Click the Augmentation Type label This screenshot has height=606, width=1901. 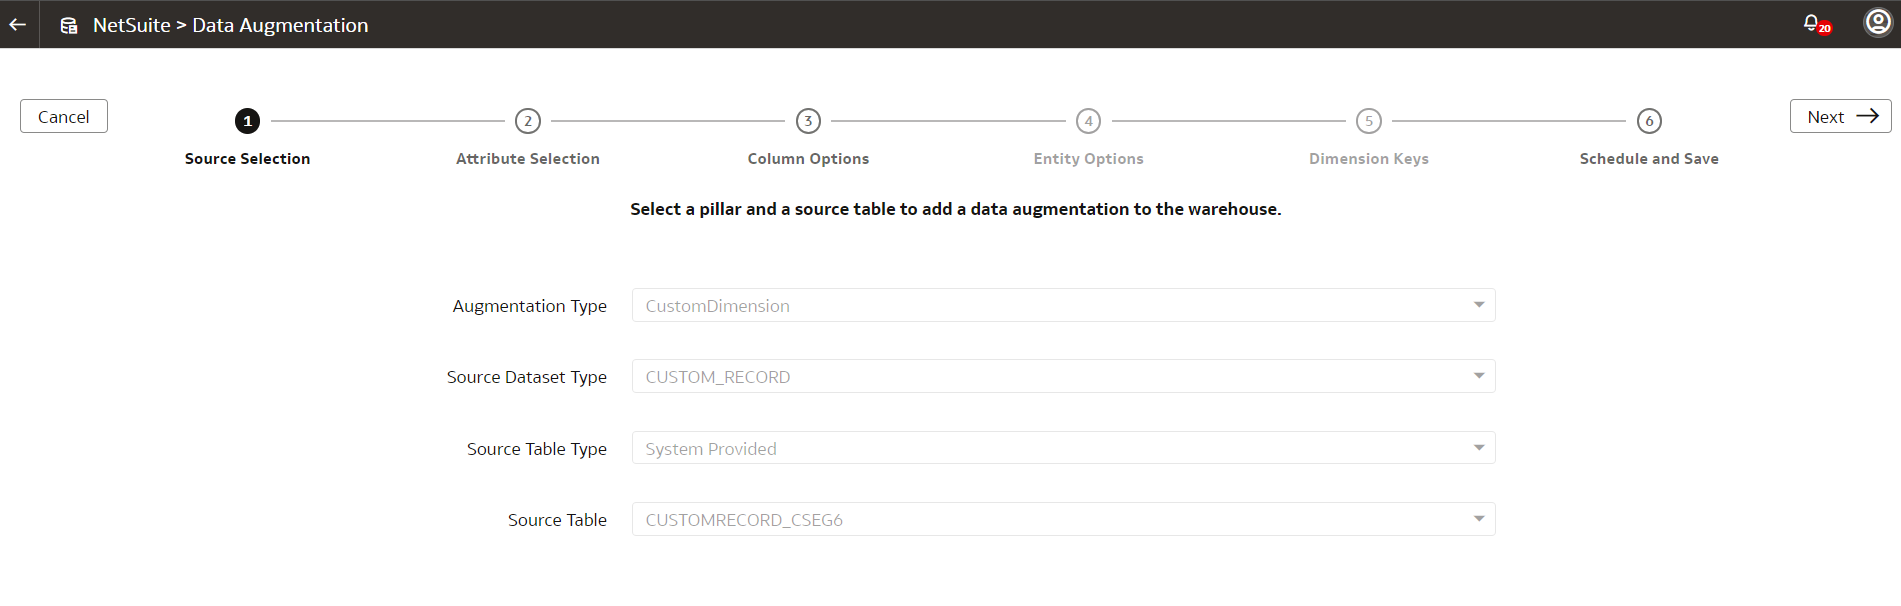tap(529, 306)
